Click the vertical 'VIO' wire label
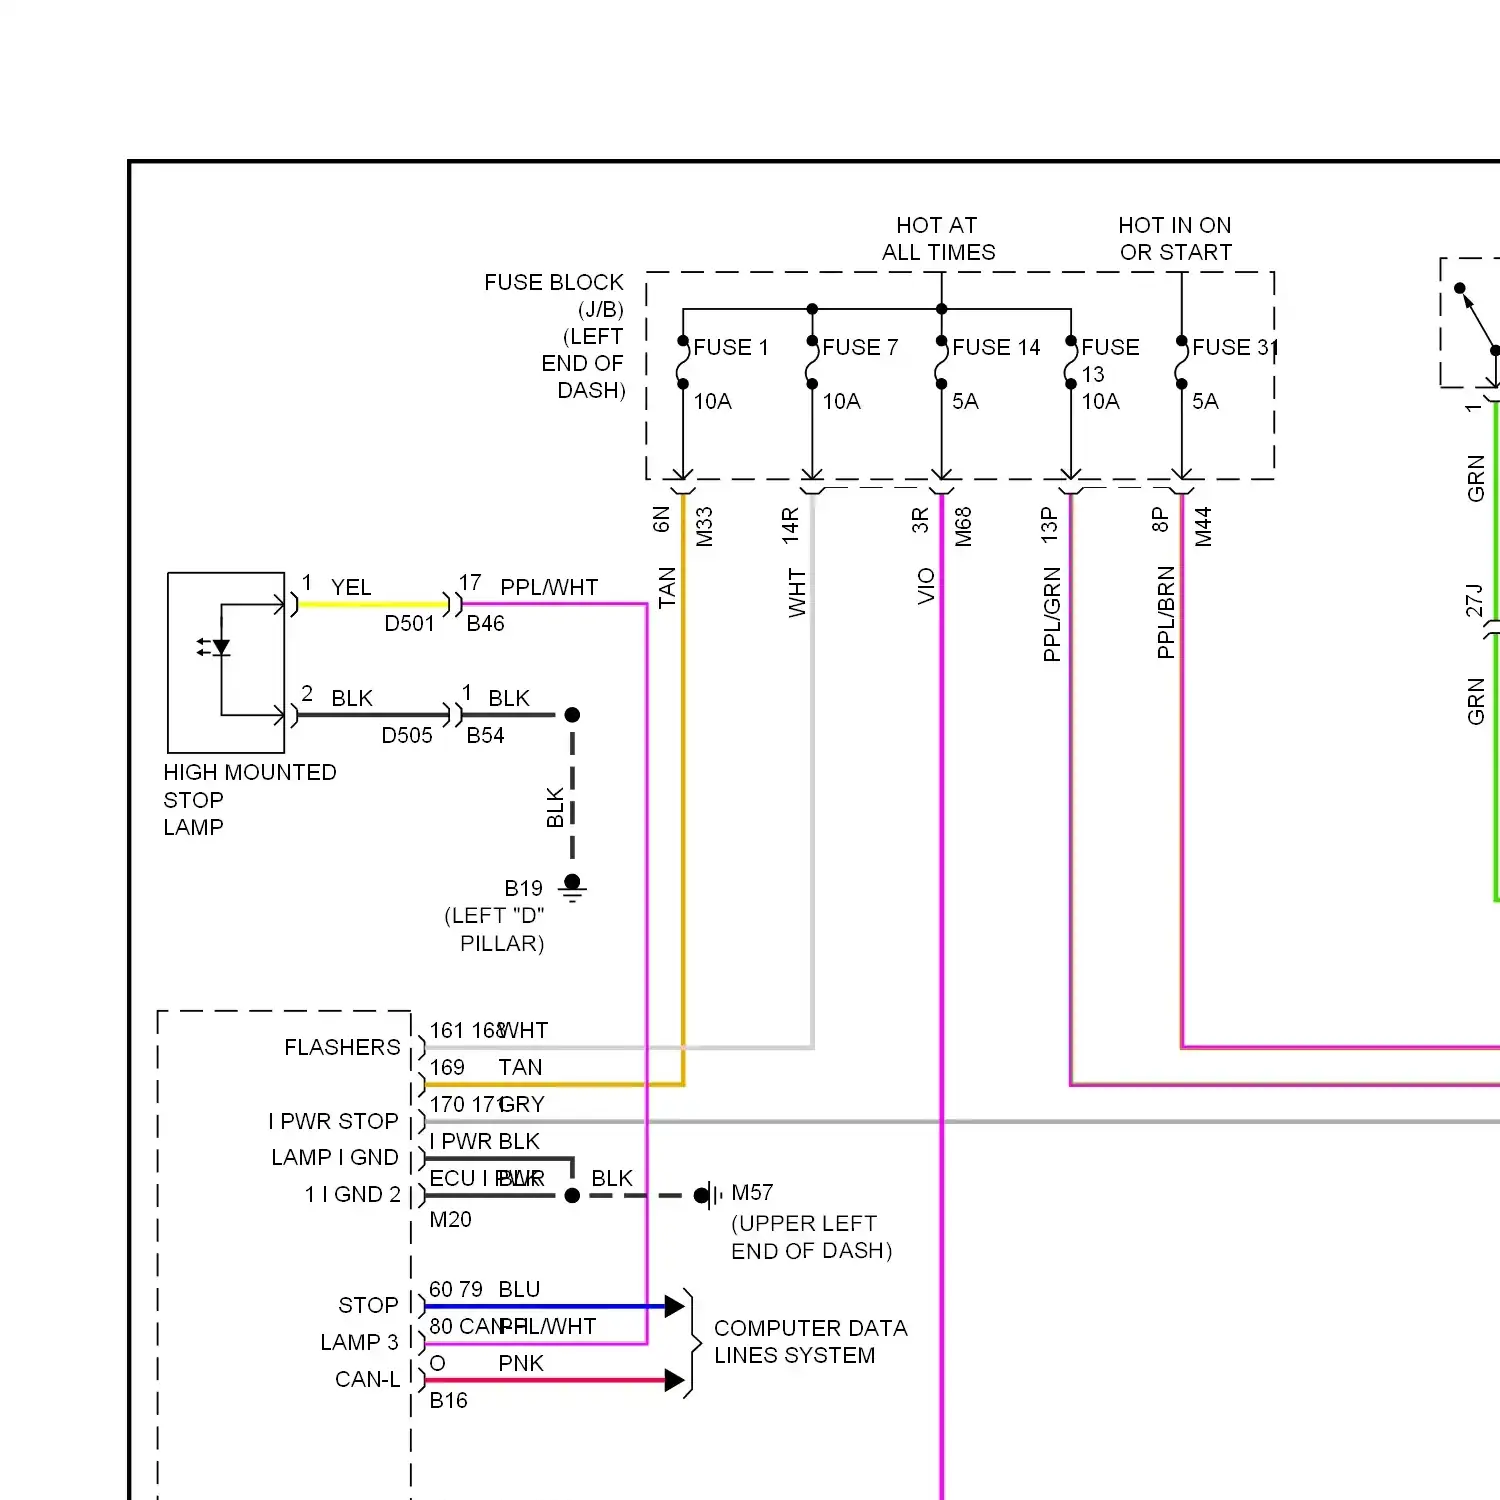 926,586
